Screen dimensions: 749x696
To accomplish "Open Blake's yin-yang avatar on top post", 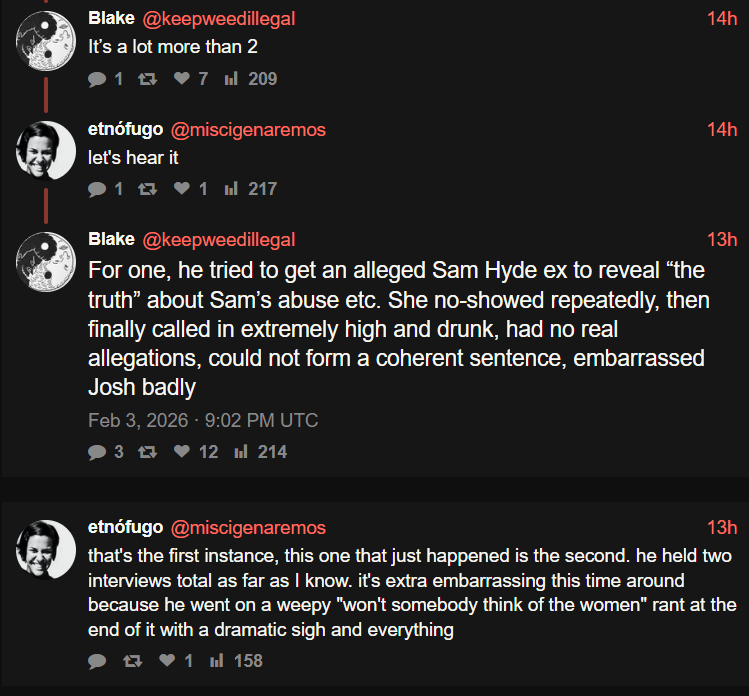I will tap(45, 39).
